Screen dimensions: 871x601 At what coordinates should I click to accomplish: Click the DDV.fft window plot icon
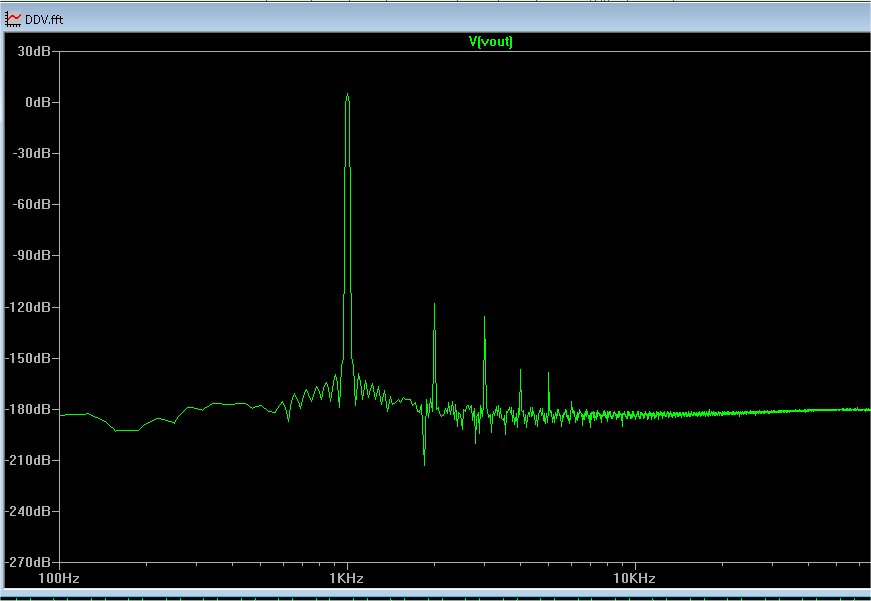coord(13,19)
